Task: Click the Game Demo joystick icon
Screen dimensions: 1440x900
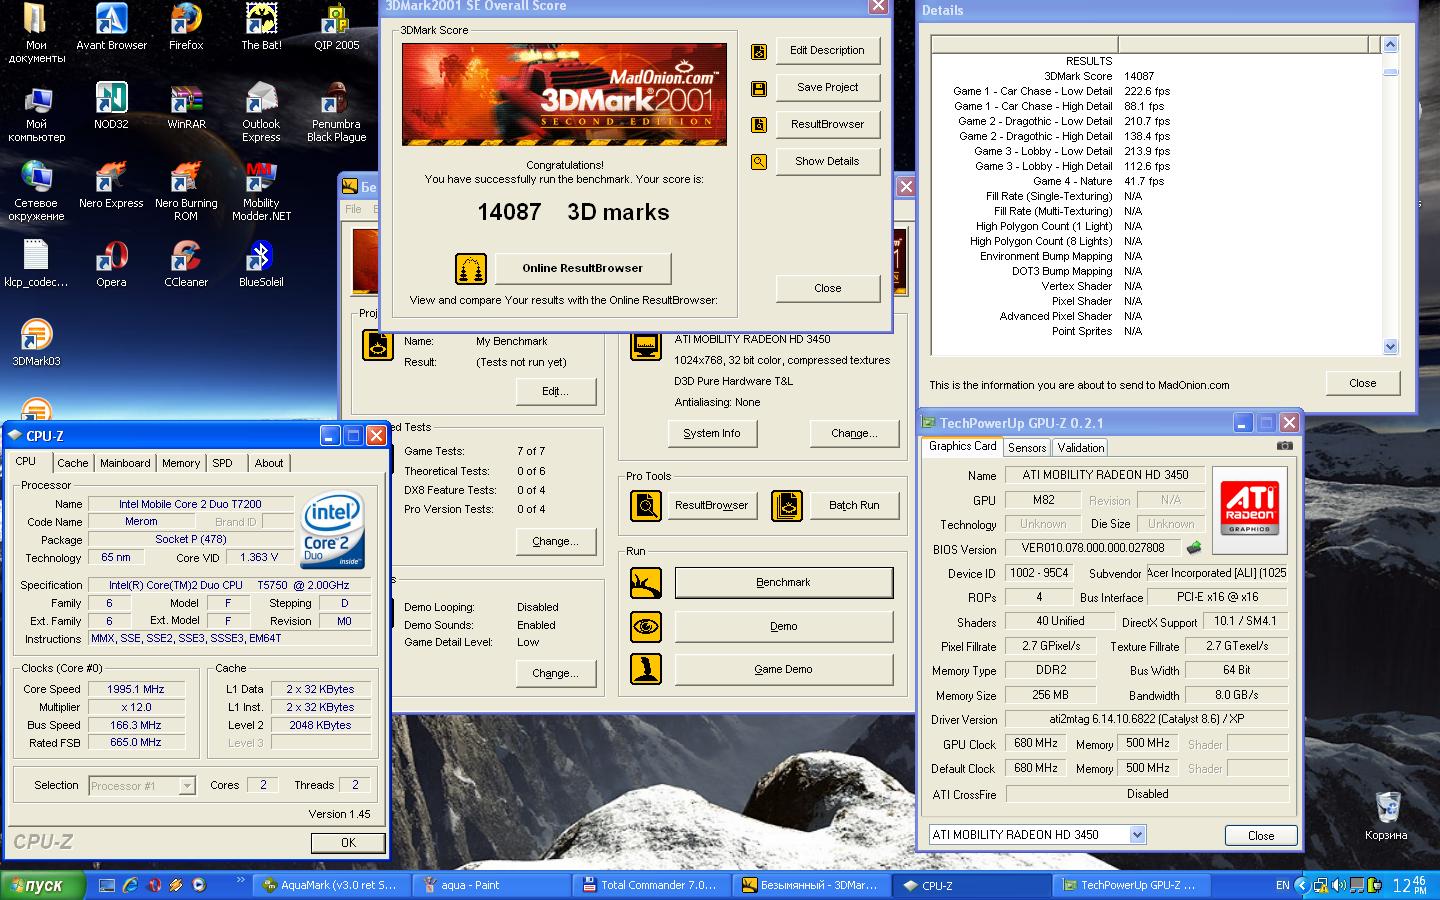Action: (646, 669)
